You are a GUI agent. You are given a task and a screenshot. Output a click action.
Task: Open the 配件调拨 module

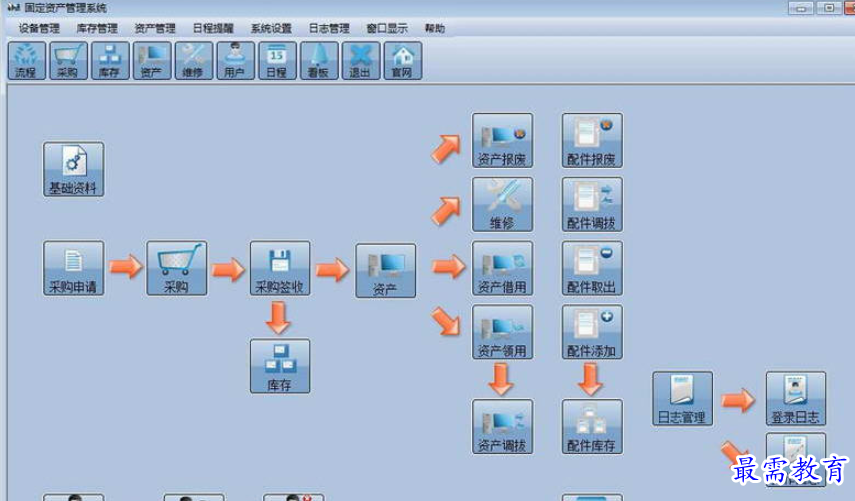592,204
